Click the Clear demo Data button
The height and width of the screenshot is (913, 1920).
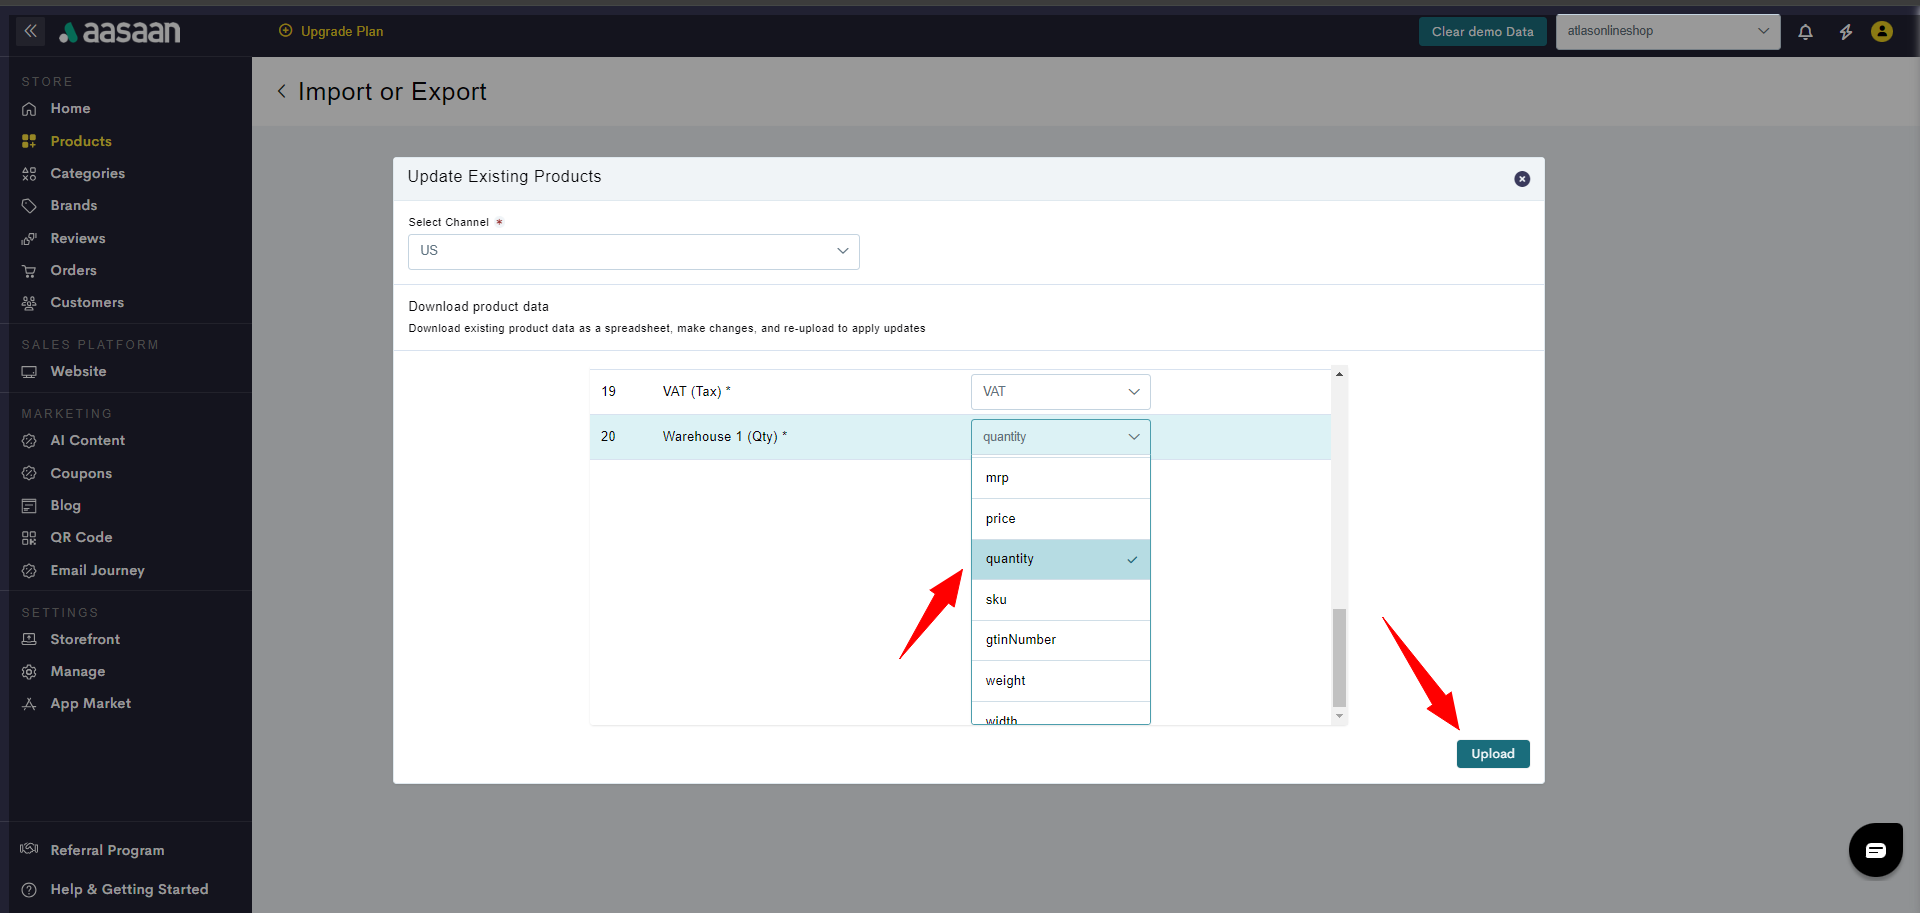(x=1482, y=32)
